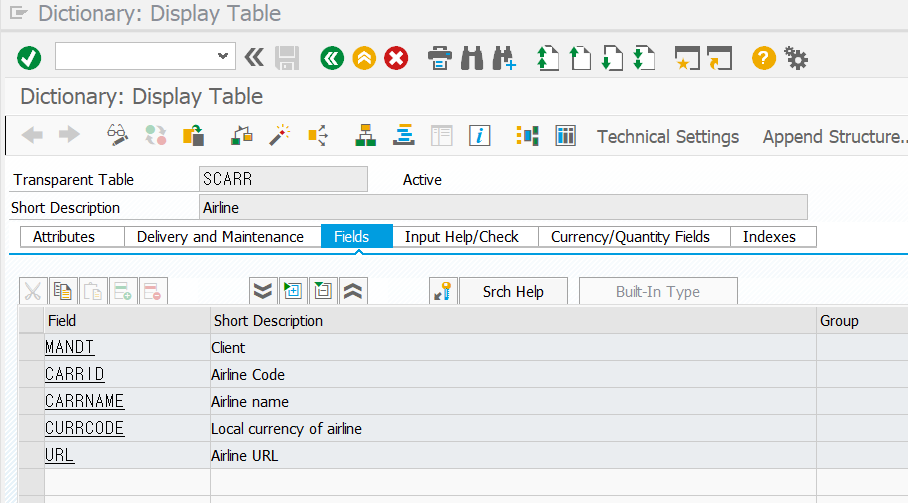Open the Currency/Quantity Fields tab

pos(634,237)
